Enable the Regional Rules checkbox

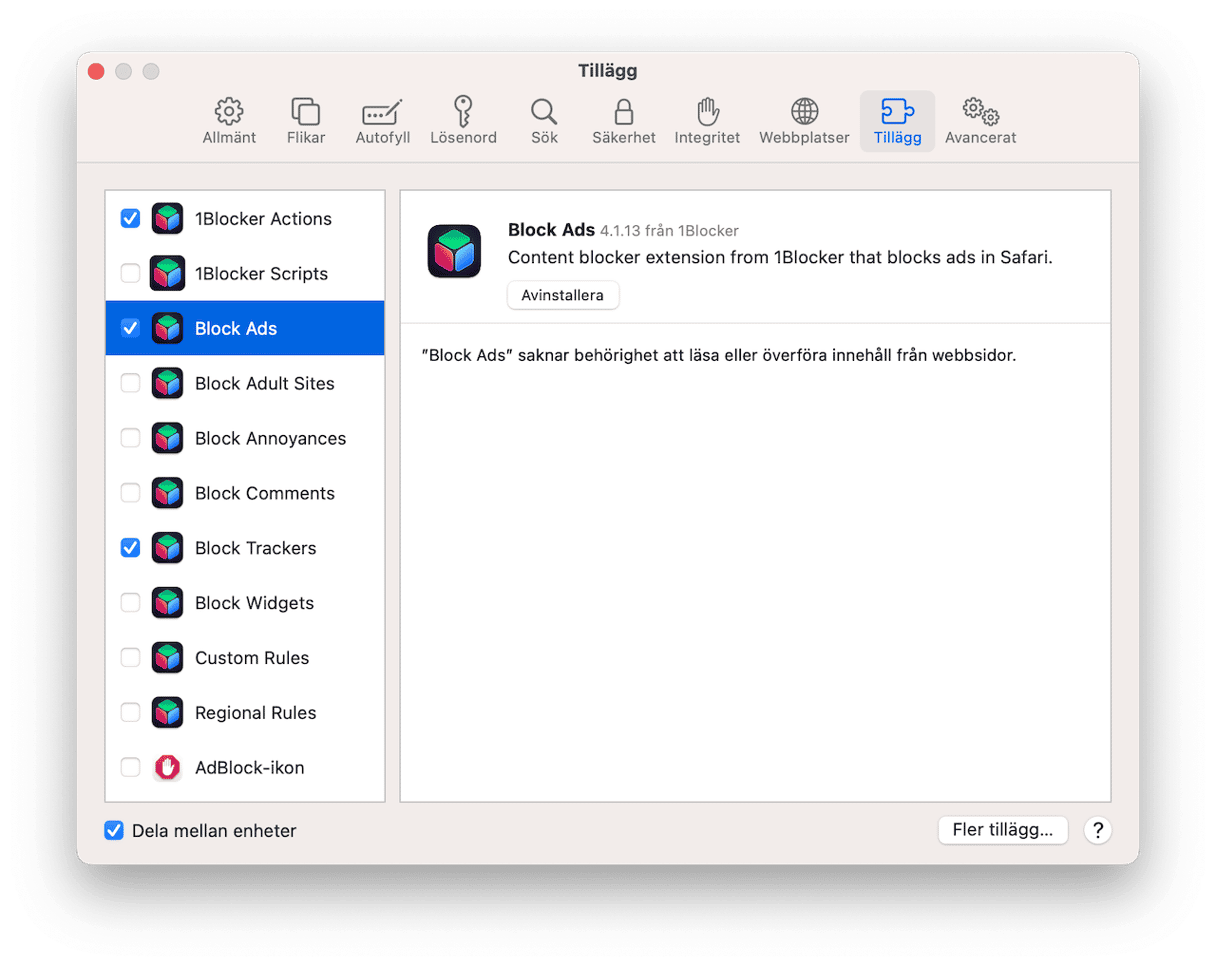coord(130,713)
